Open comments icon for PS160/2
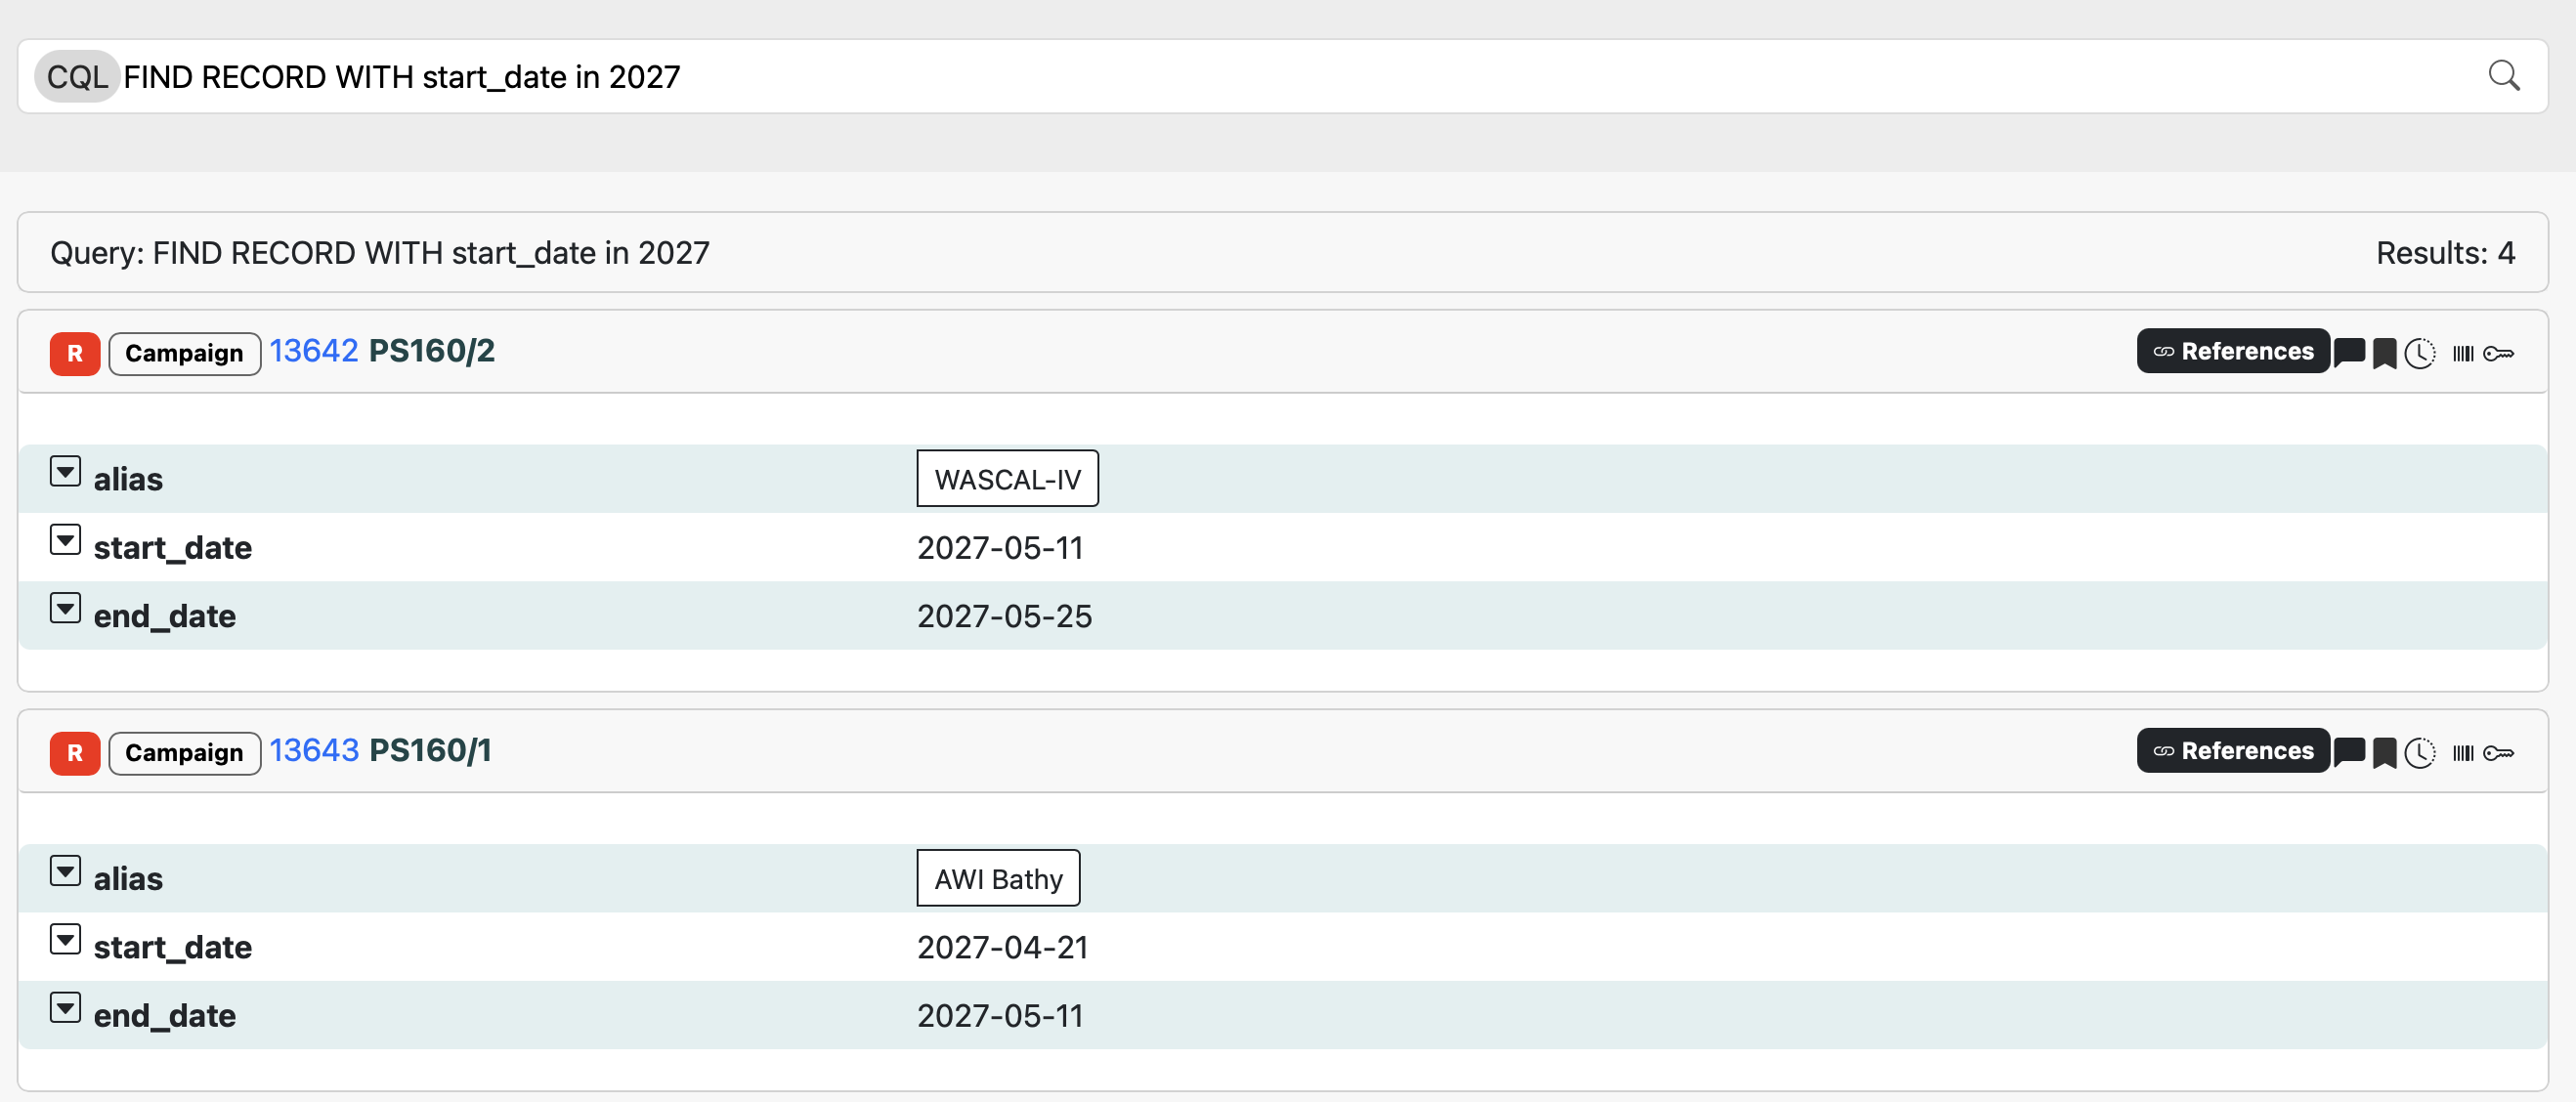This screenshot has height=1102, width=2576. click(x=2349, y=353)
